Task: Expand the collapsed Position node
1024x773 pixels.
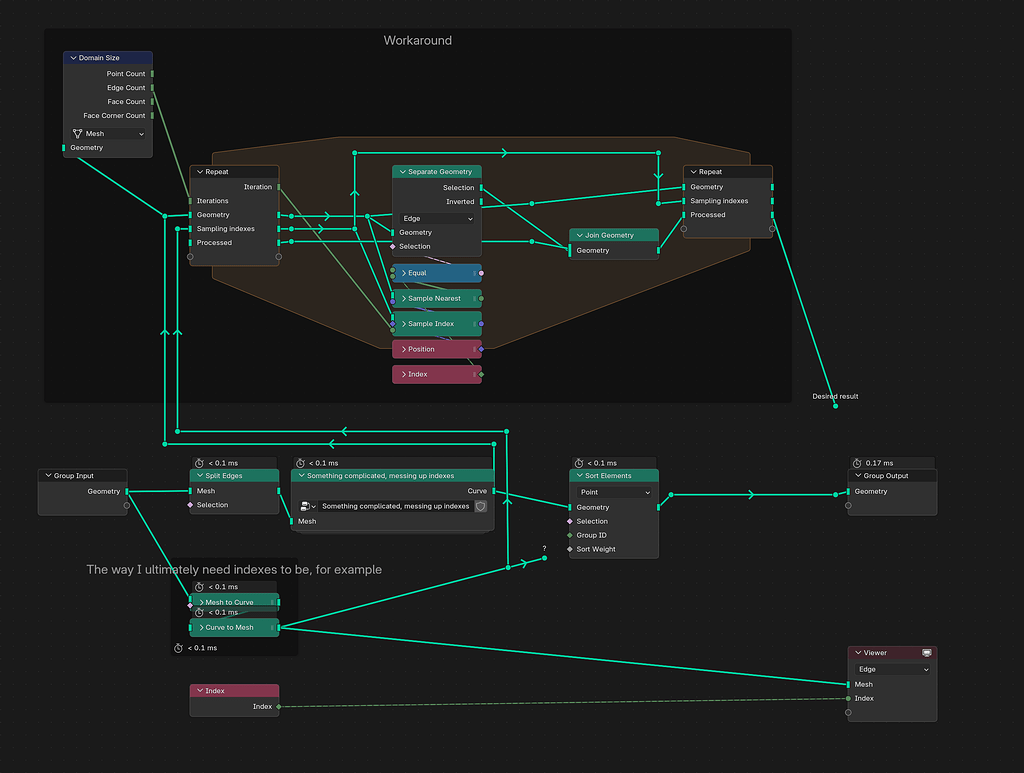Action: 404,349
